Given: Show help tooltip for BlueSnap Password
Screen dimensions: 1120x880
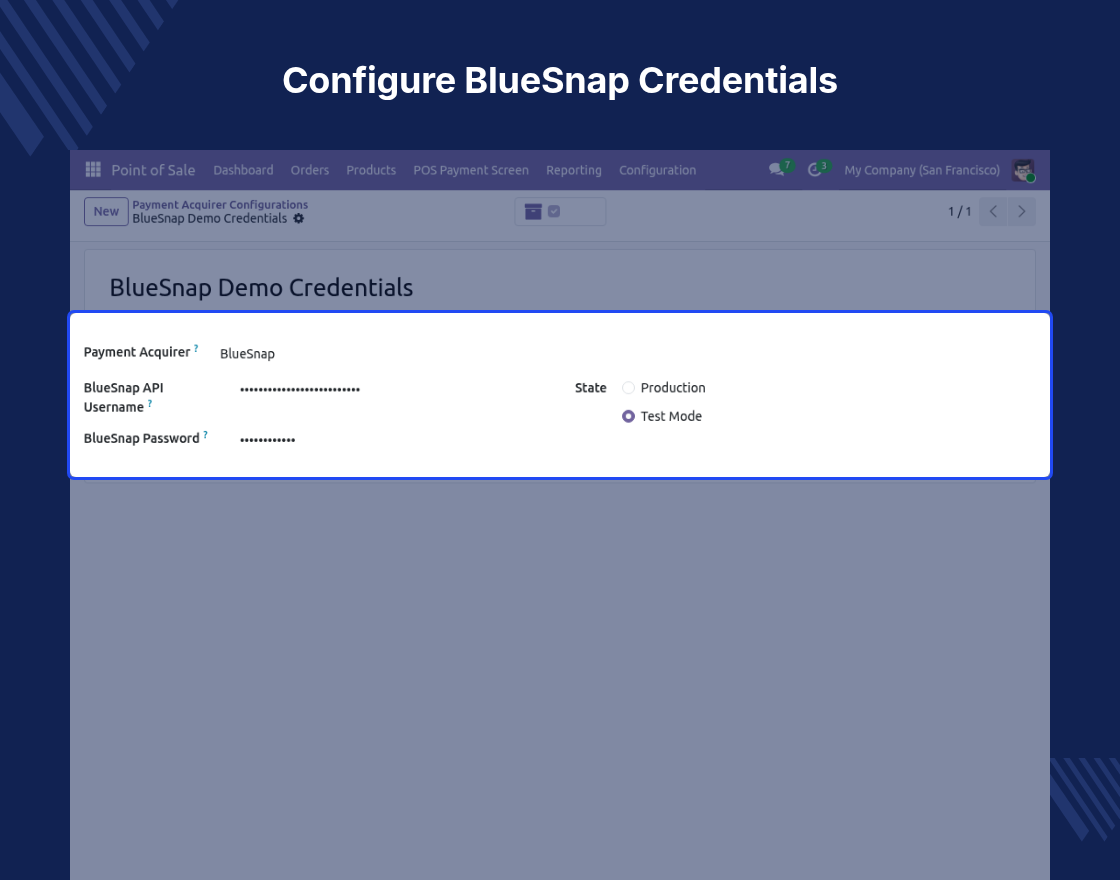Looking at the screenshot, I should [x=205, y=434].
